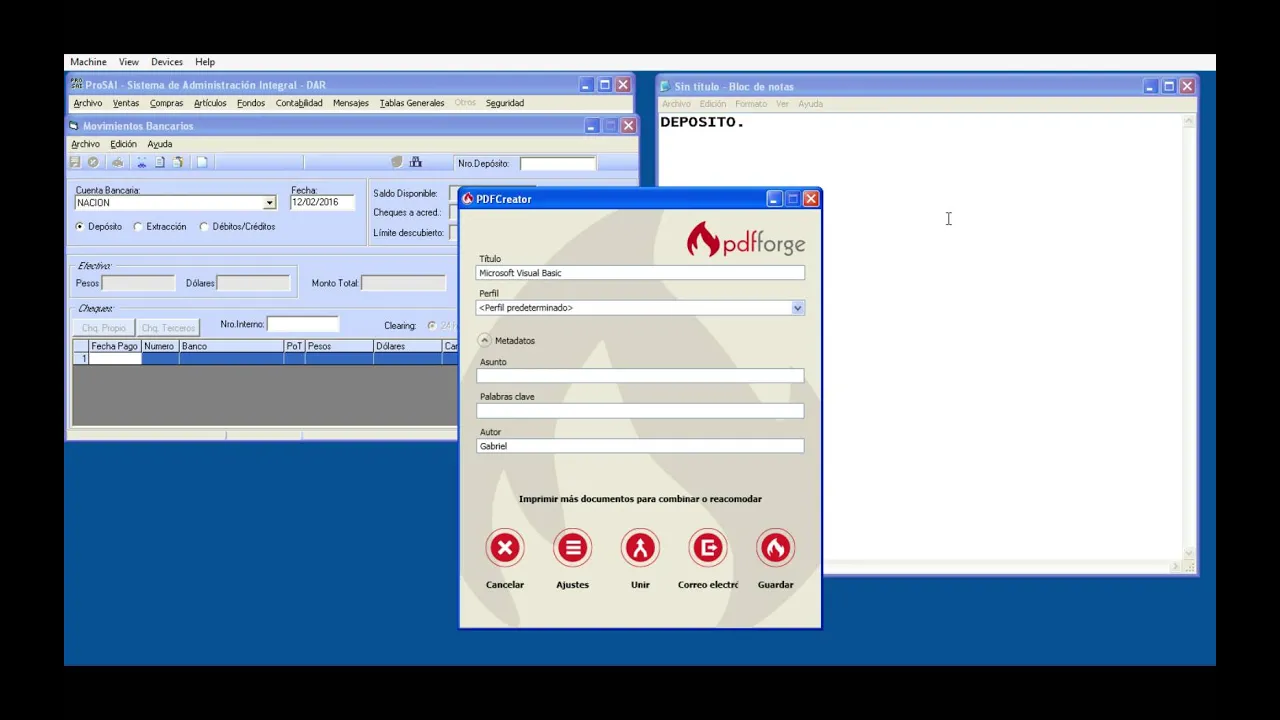Click the Palabras clave field in PDFCreator

[640, 411]
